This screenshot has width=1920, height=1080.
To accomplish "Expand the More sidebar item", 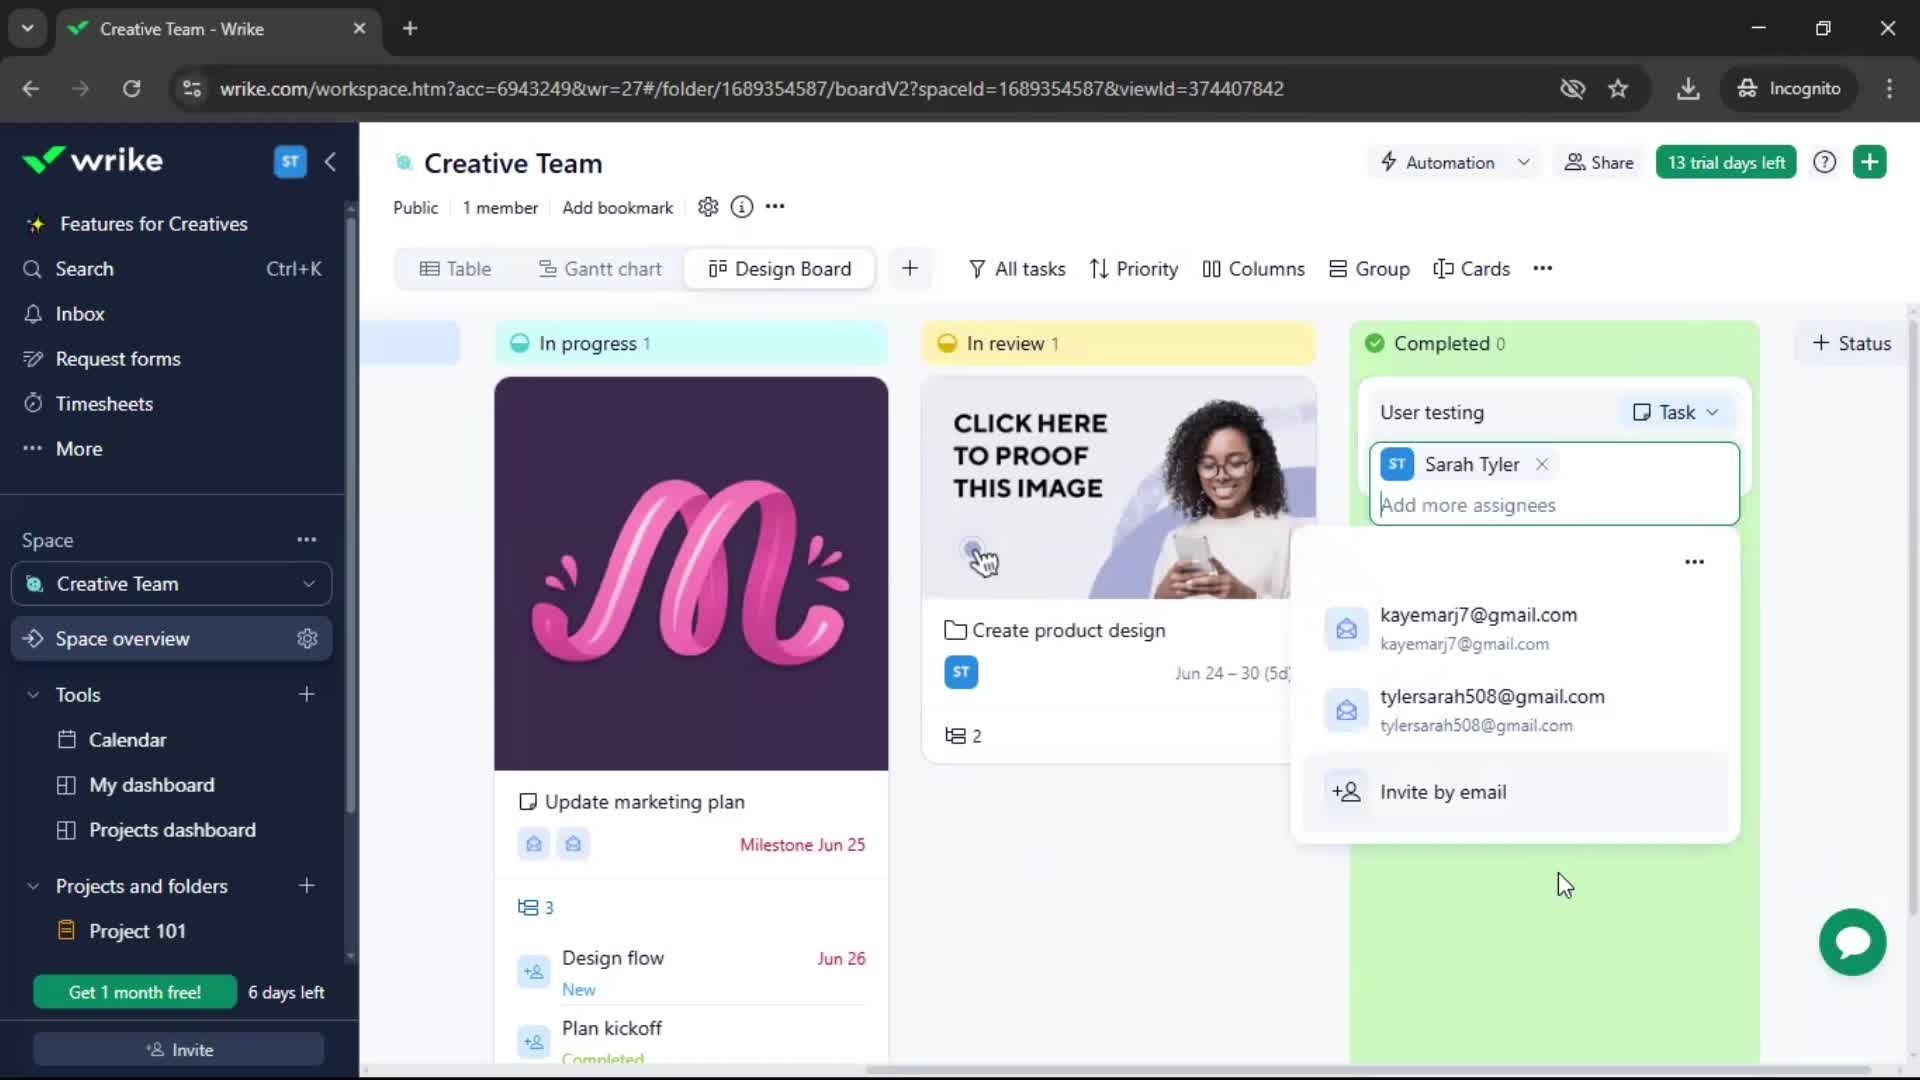I will pyautogui.click(x=79, y=449).
